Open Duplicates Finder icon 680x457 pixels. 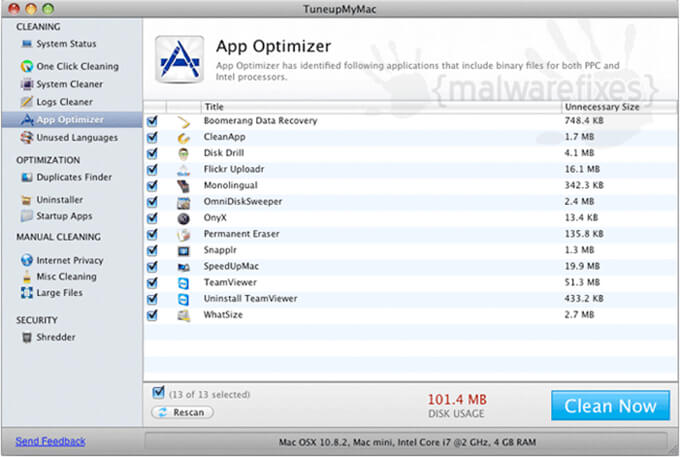(x=27, y=177)
